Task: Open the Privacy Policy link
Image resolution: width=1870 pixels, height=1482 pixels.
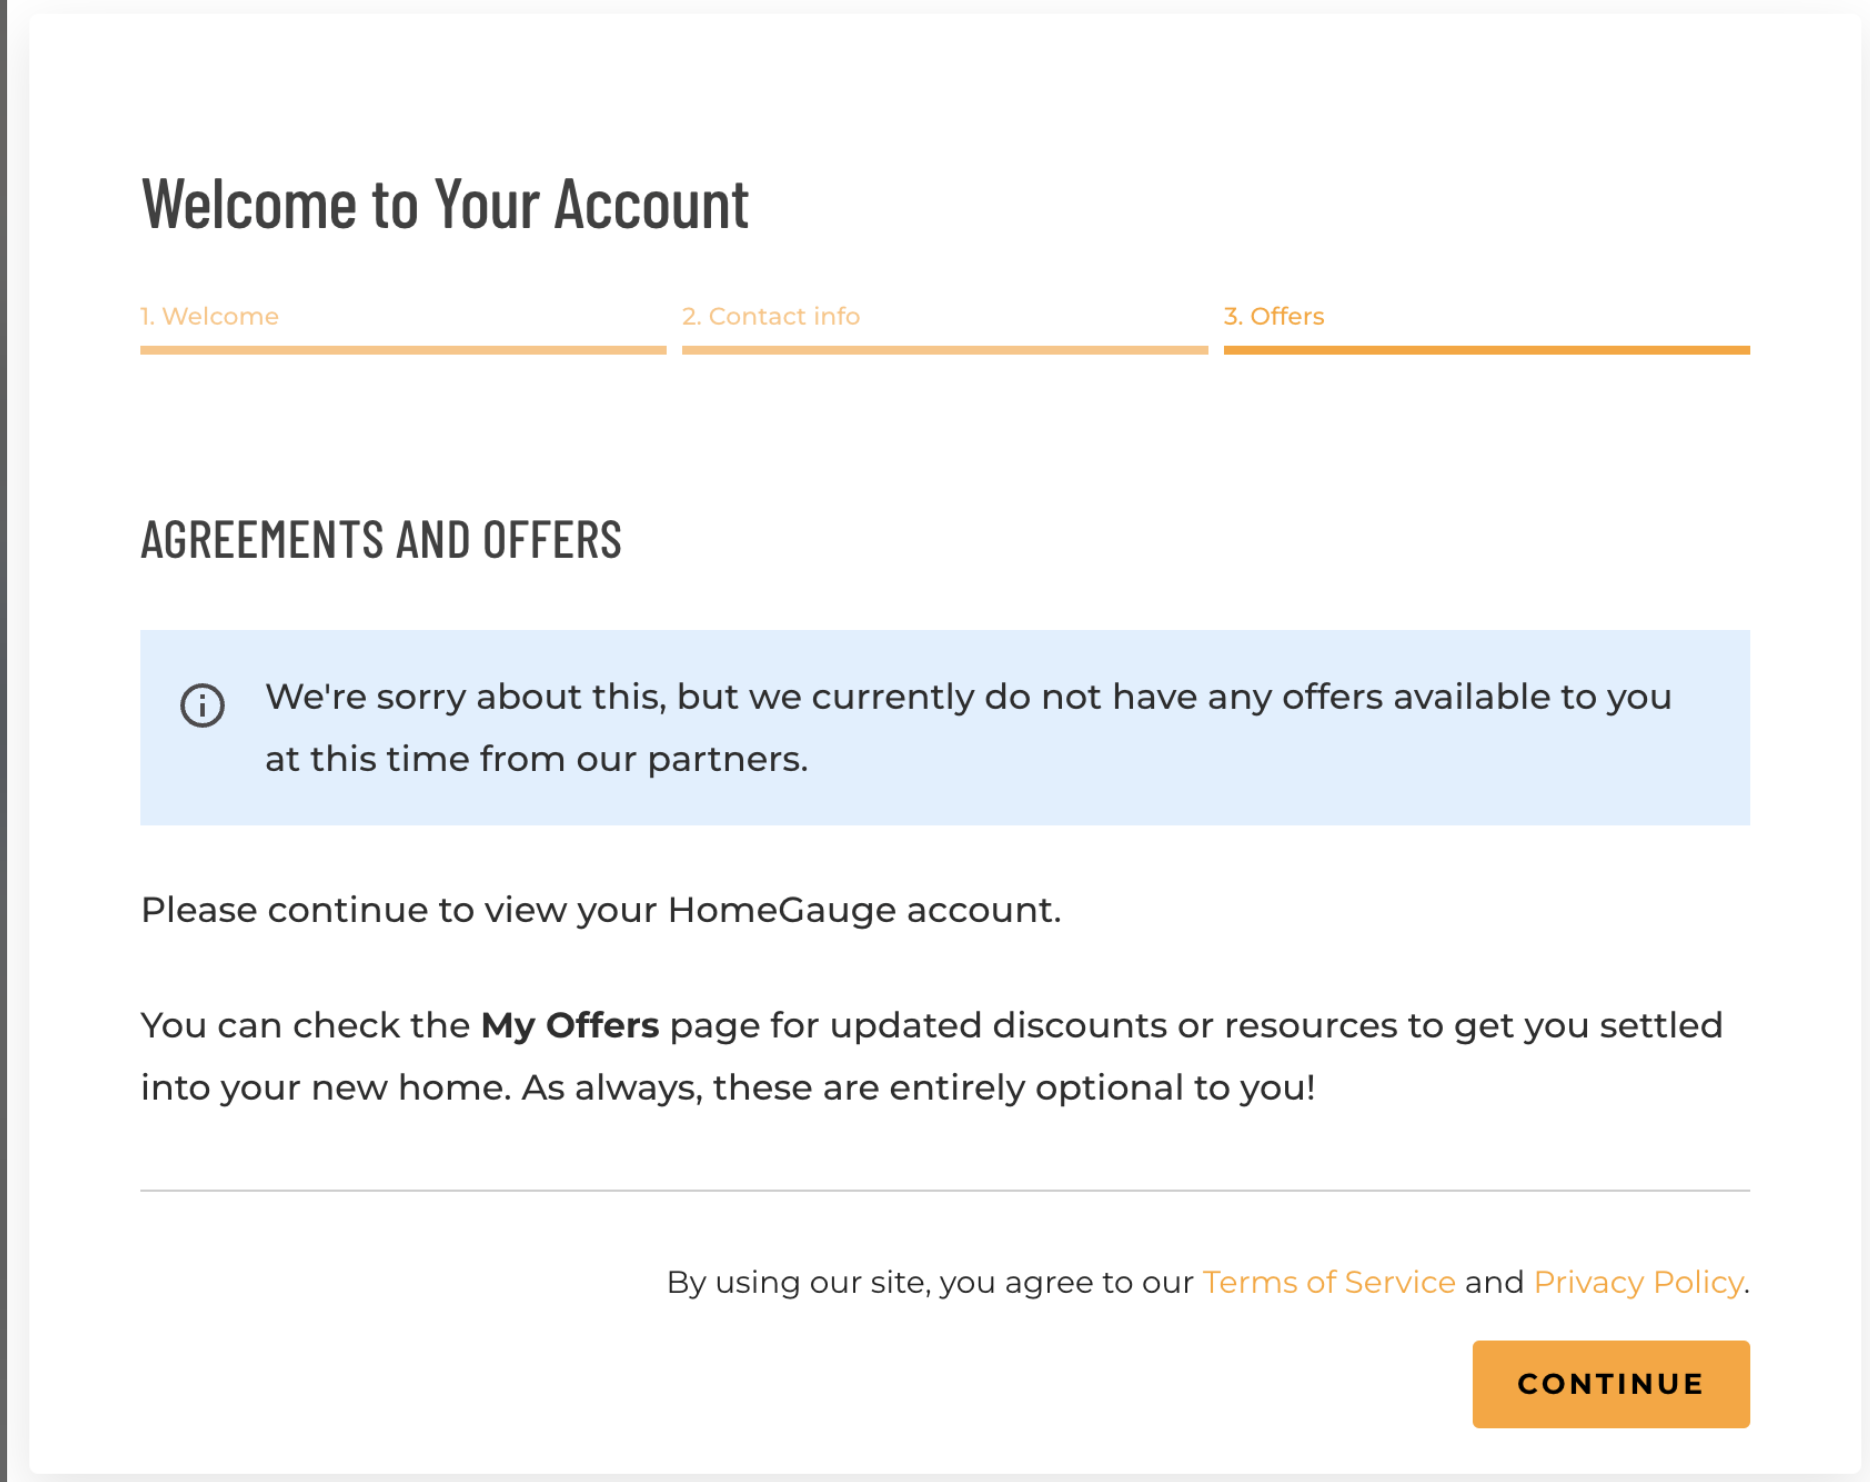Action: [1638, 1282]
